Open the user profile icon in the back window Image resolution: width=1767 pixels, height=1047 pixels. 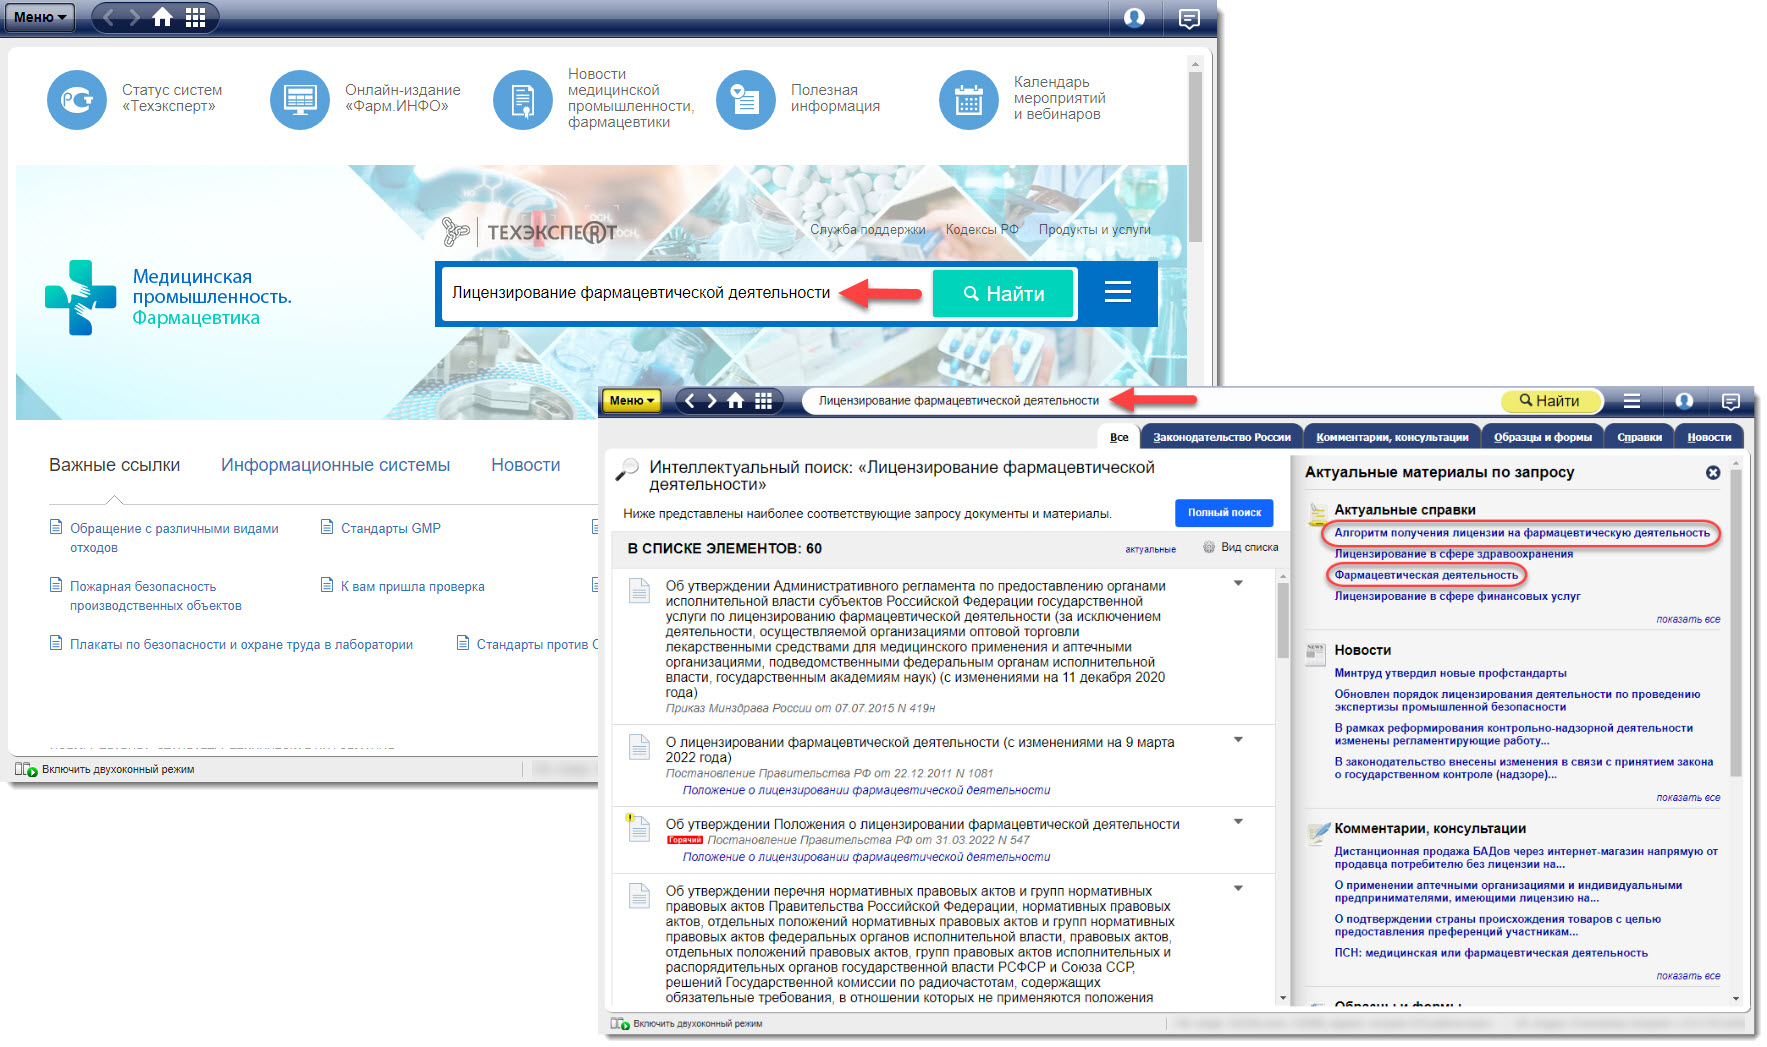pyautogui.click(x=1134, y=17)
